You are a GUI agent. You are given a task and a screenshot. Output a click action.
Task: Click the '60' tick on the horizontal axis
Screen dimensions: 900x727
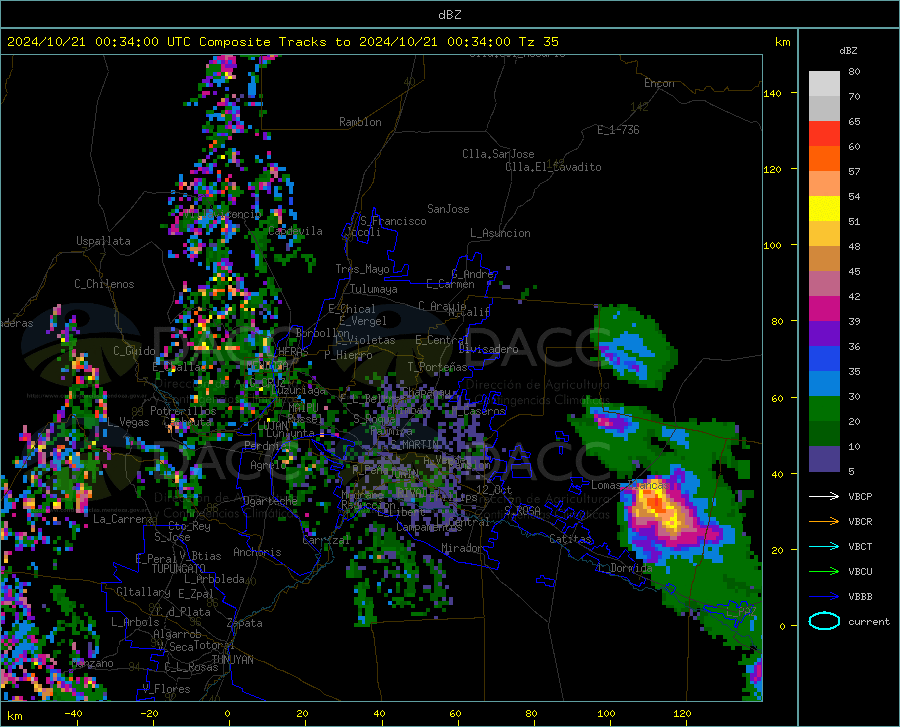click(455, 714)
